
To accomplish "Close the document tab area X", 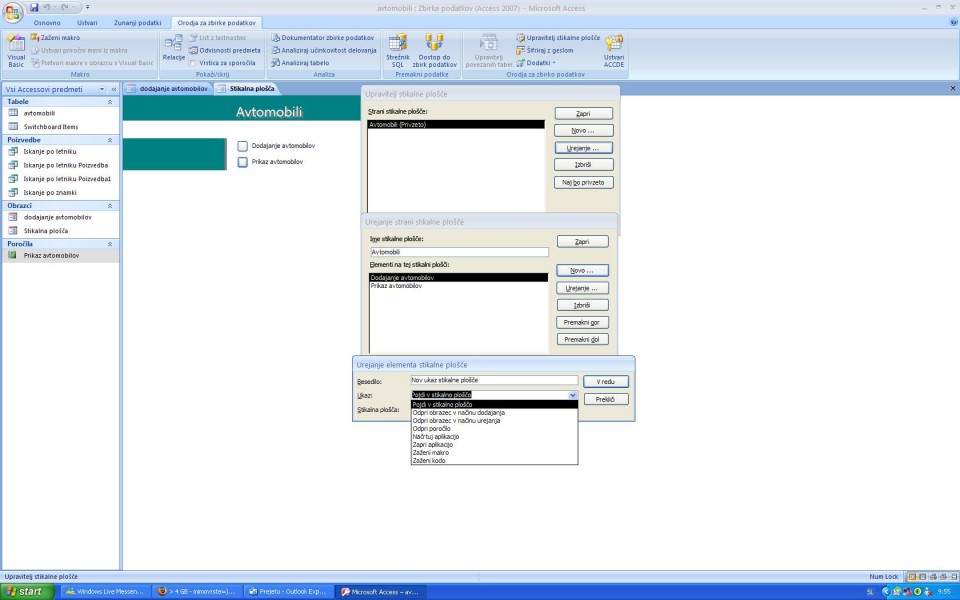I will (x=953, y=88).
